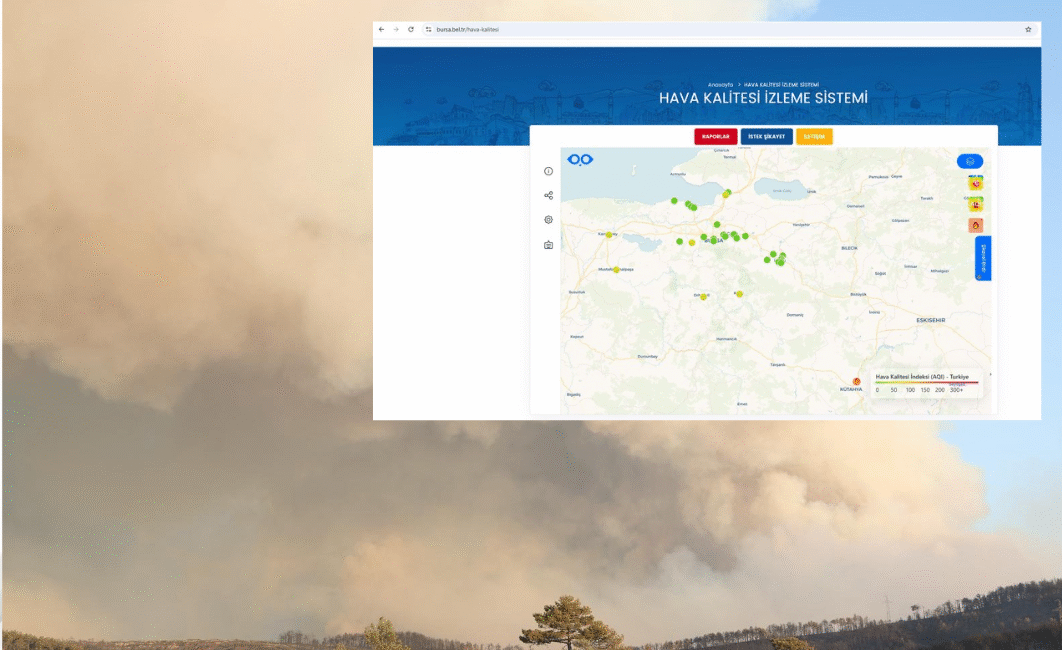Select the second yellow map layer thumbnail
Image resolution: width=1062 pixels, height=650 pixels.
click(x=975, y=204)
